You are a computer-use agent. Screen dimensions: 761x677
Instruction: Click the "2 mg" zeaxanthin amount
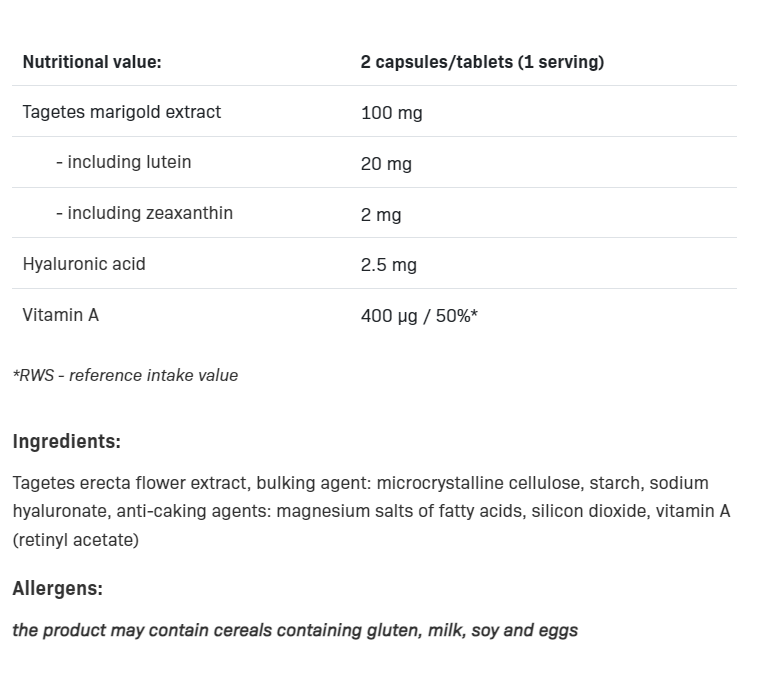click(x=381, y=215)
